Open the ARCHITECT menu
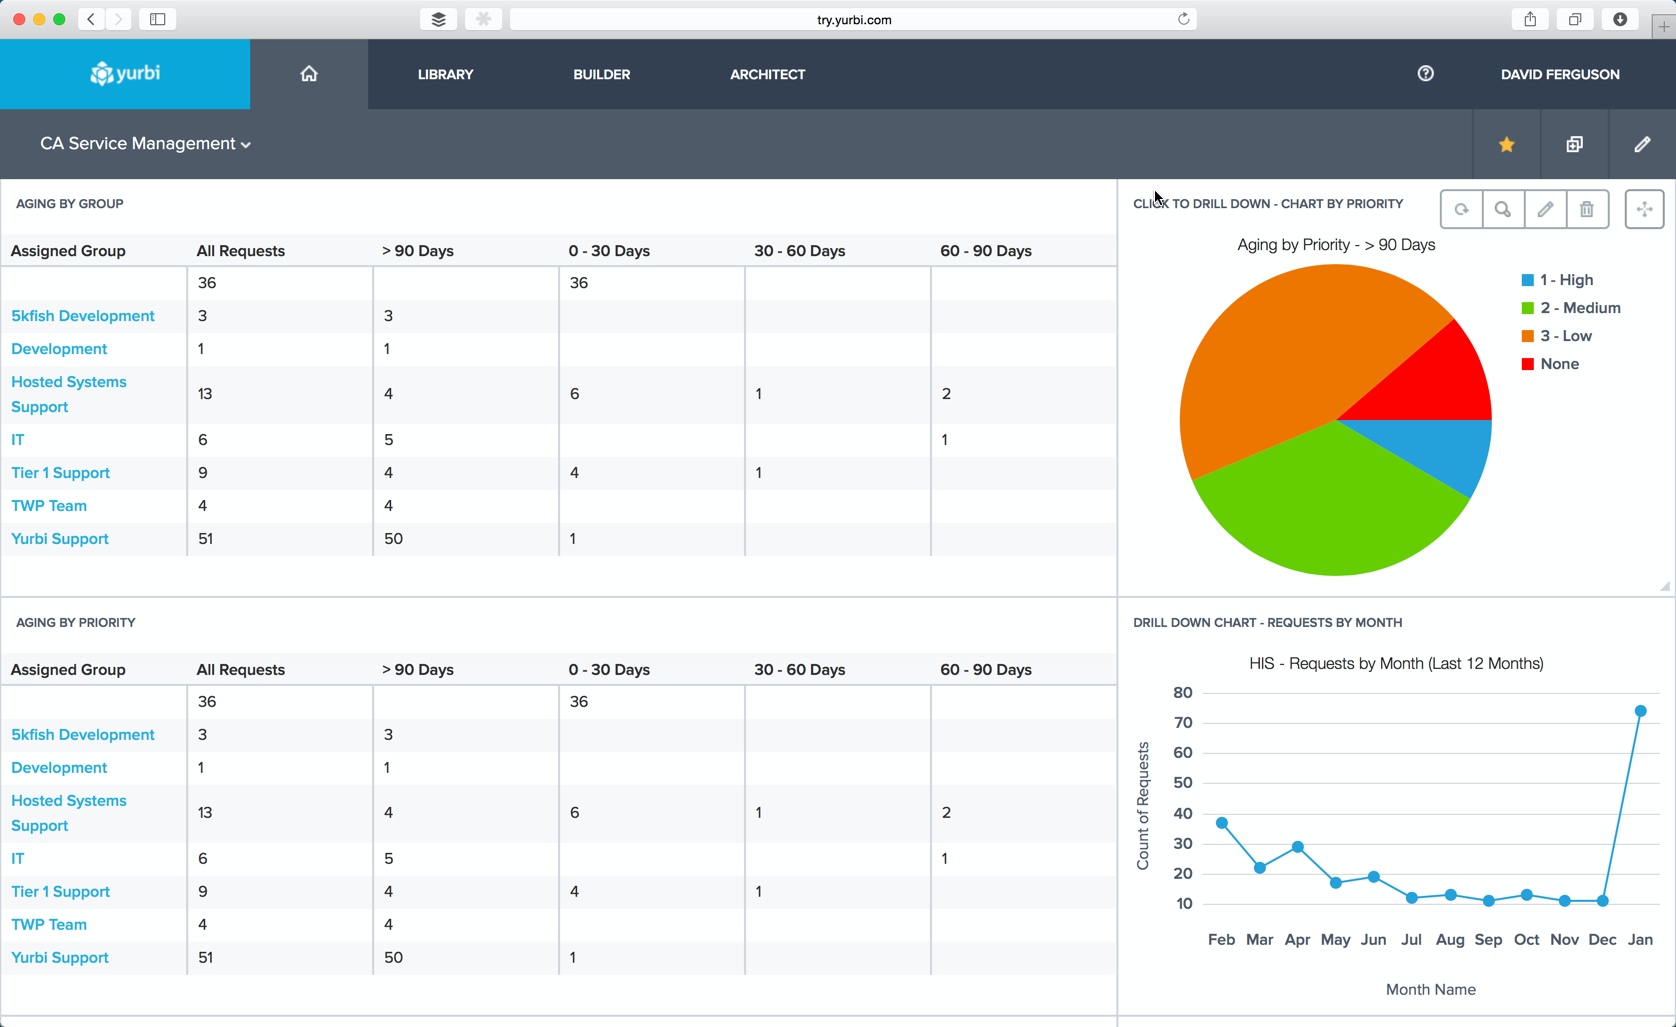Image resolution: width=1676 pixels, height=1027 pixels. coord(767,74)
